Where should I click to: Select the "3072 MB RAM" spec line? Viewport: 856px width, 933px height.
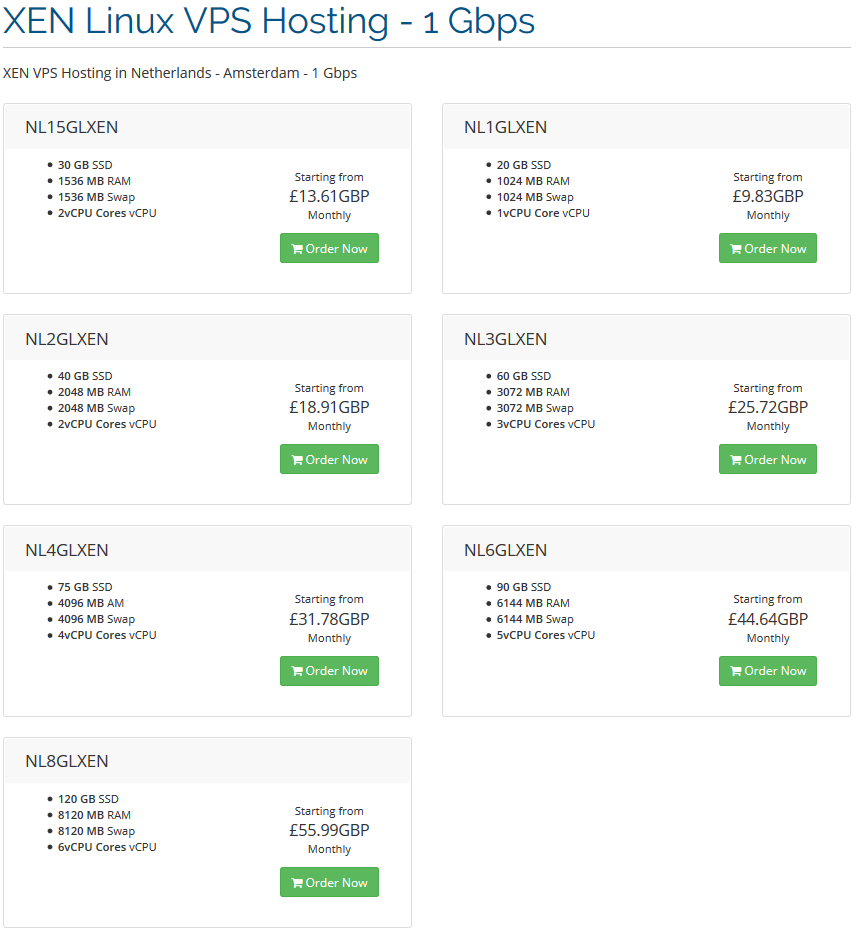click(x=533, y=392)
